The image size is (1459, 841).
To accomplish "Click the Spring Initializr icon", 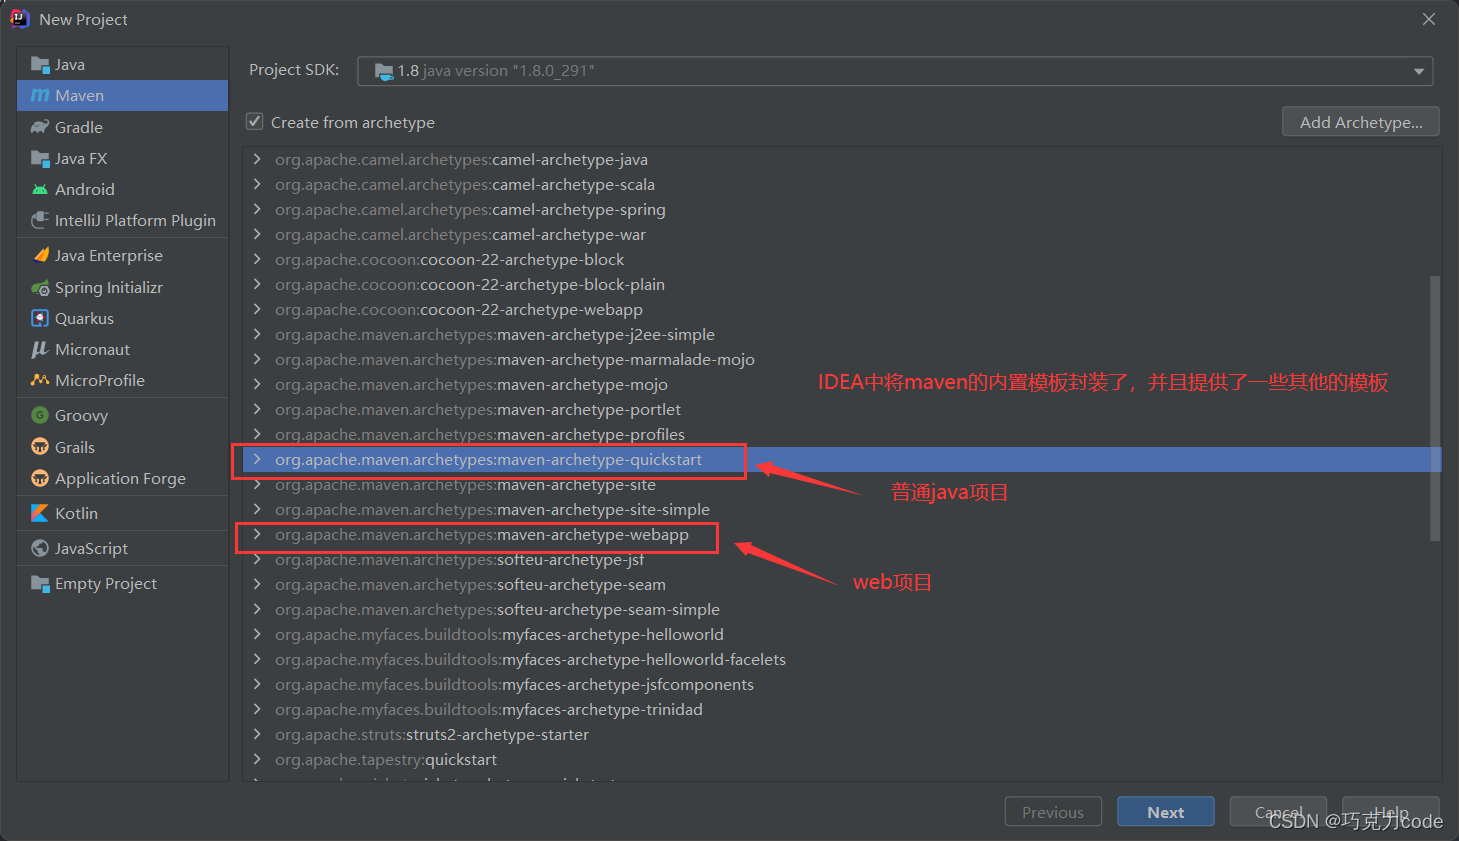I will click(x=40, y=288).
